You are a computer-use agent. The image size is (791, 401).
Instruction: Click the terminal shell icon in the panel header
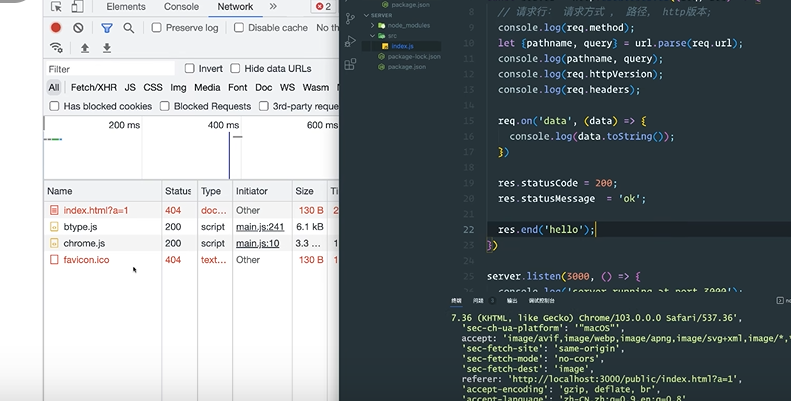click(780, 301)
